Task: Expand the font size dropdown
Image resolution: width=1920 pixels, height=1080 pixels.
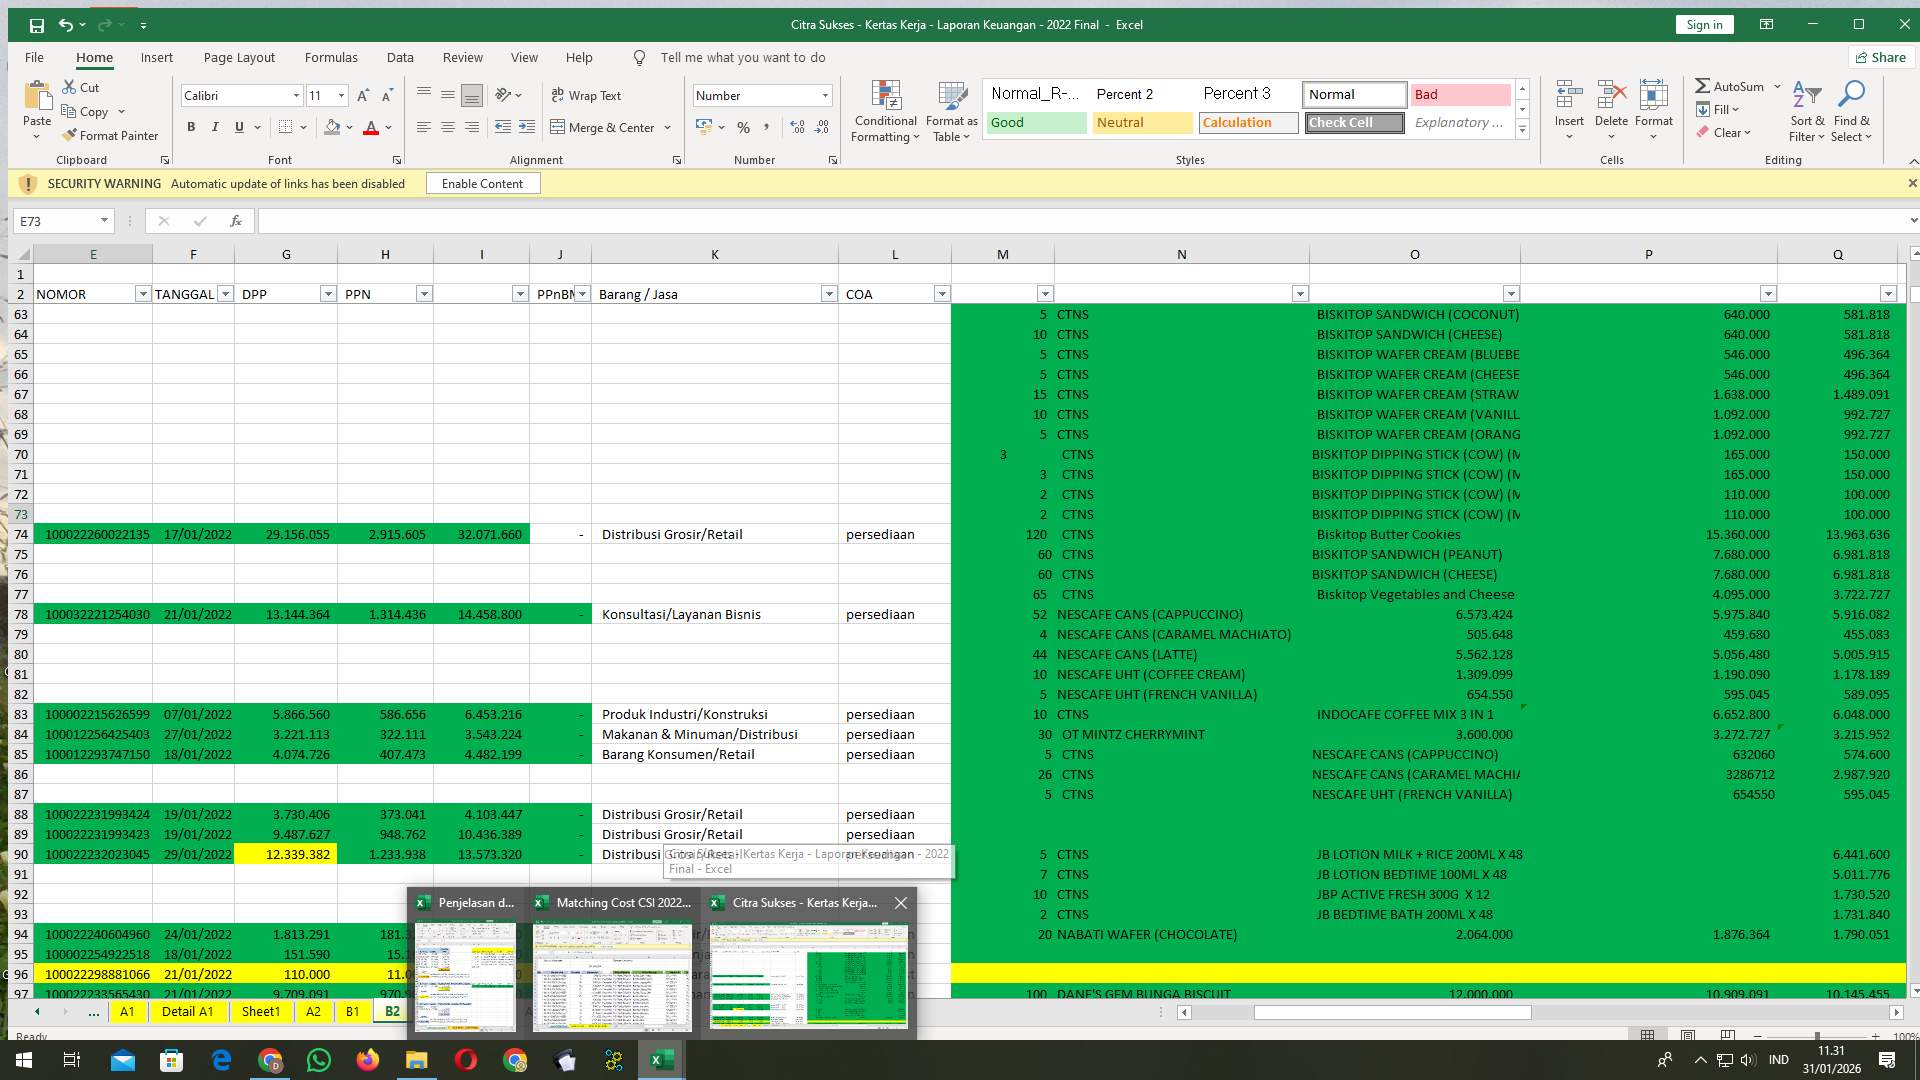Action: coord(342,95)
